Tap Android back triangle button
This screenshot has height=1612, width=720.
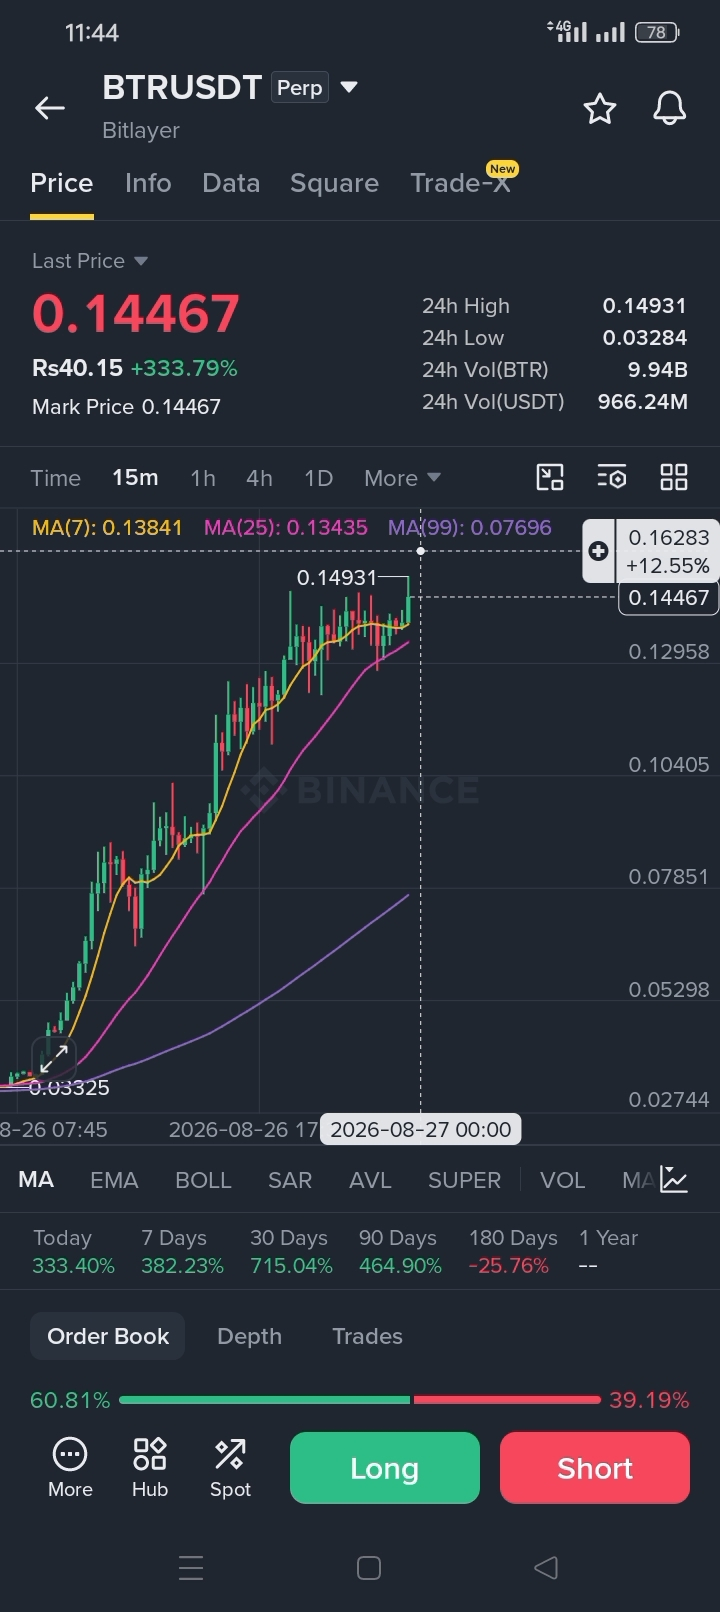tap(545, 1567)
